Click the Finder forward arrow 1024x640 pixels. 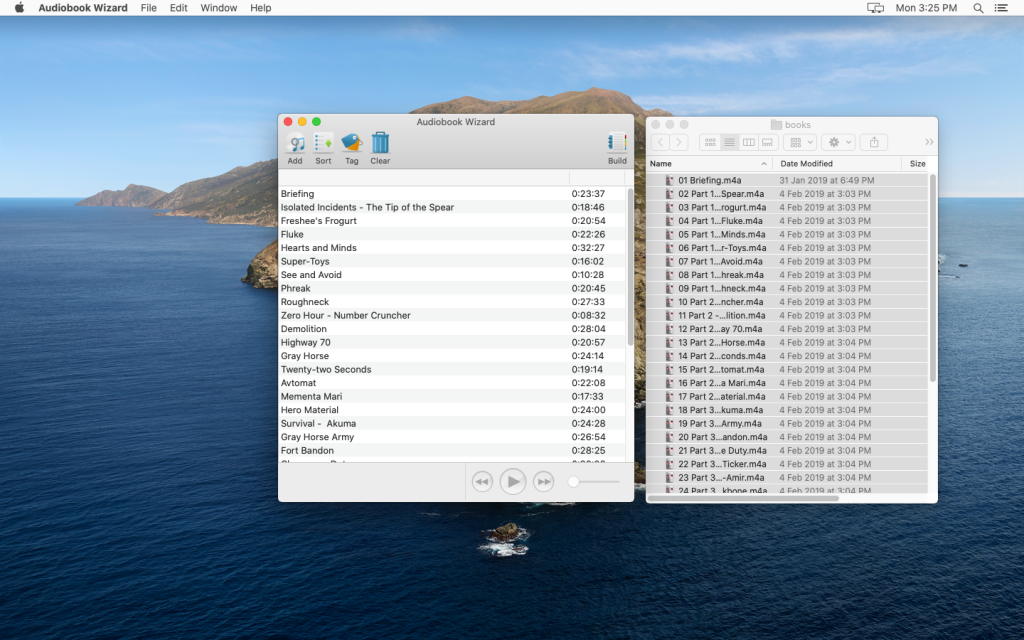pos(679,142)
